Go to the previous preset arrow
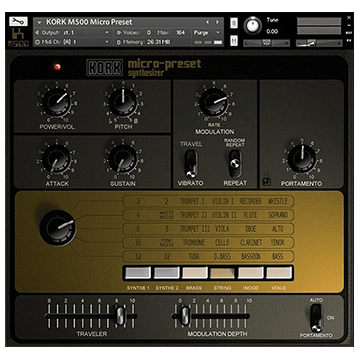The image size is (360, 360). click(207, 22)
